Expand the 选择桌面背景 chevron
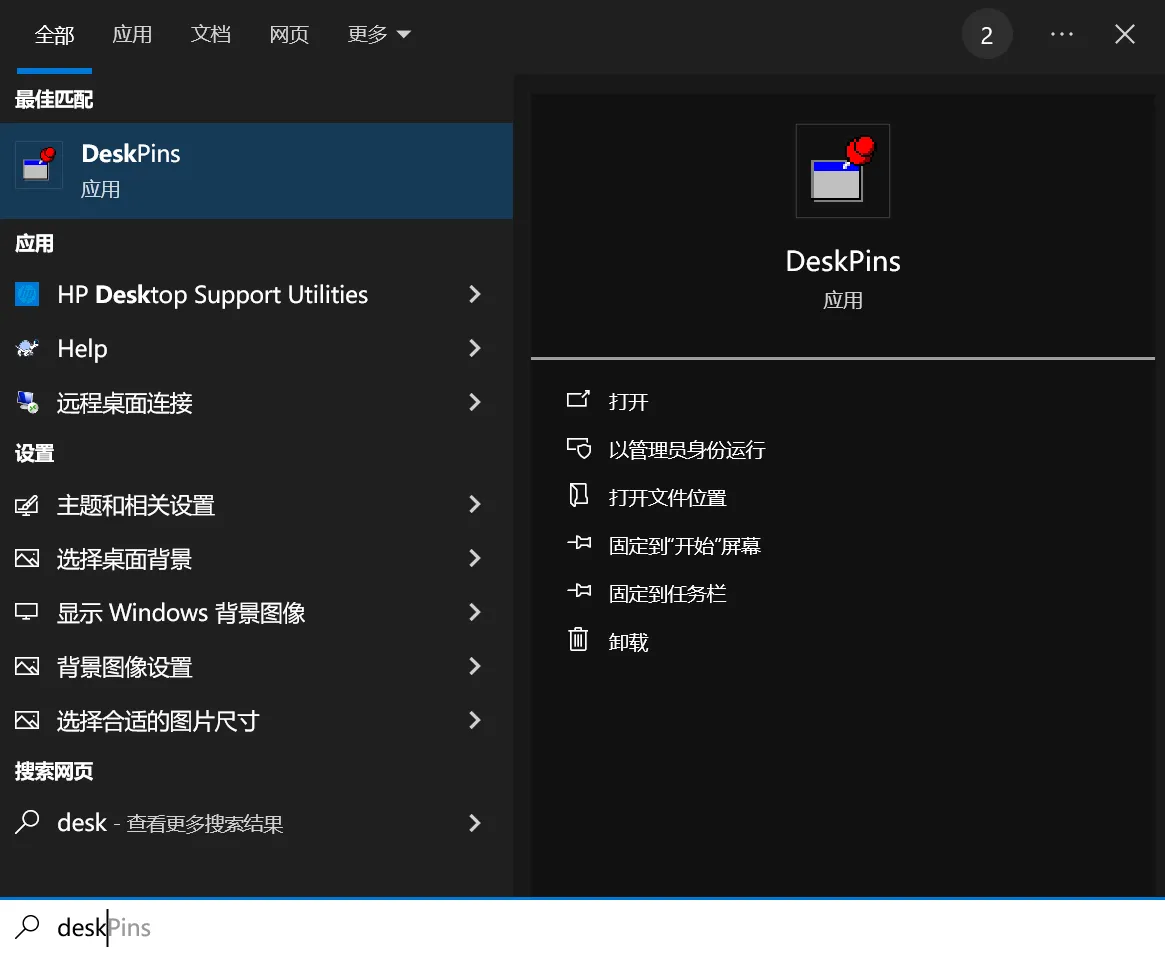The width and height of the screenshot is (1165, 954). (x=475, y=558)
